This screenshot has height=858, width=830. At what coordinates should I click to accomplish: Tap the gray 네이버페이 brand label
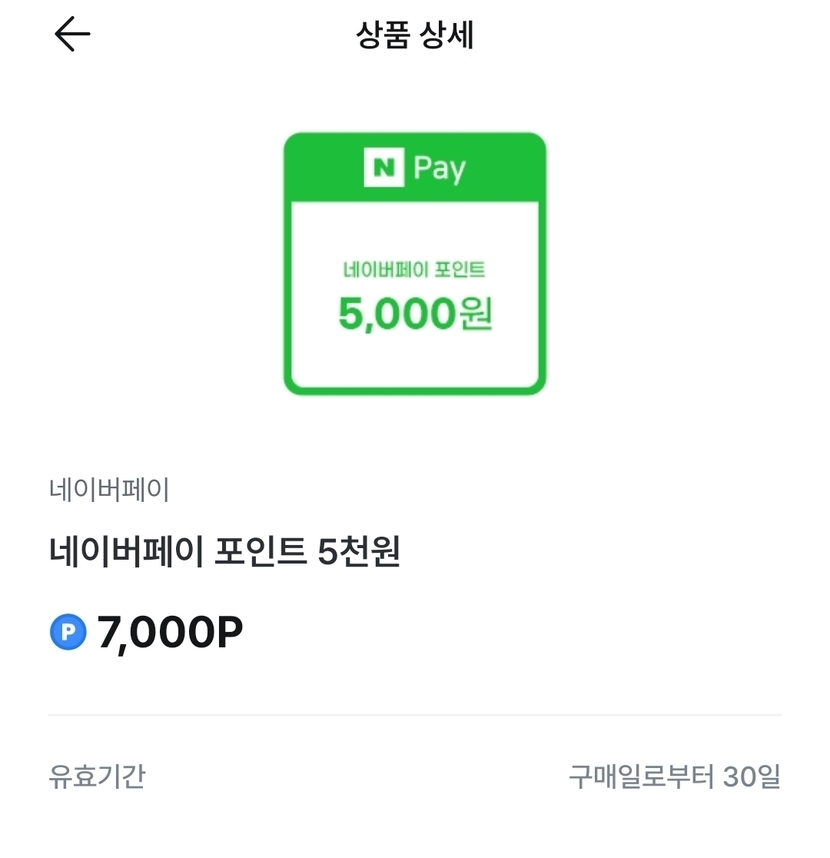coord(109,490)
